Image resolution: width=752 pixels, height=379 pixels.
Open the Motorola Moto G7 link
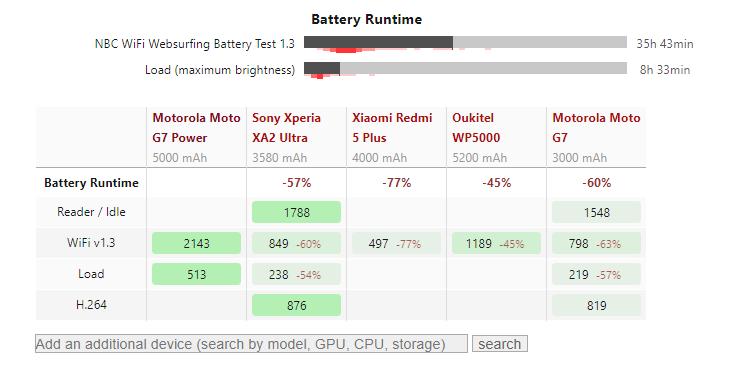[596, 128]
